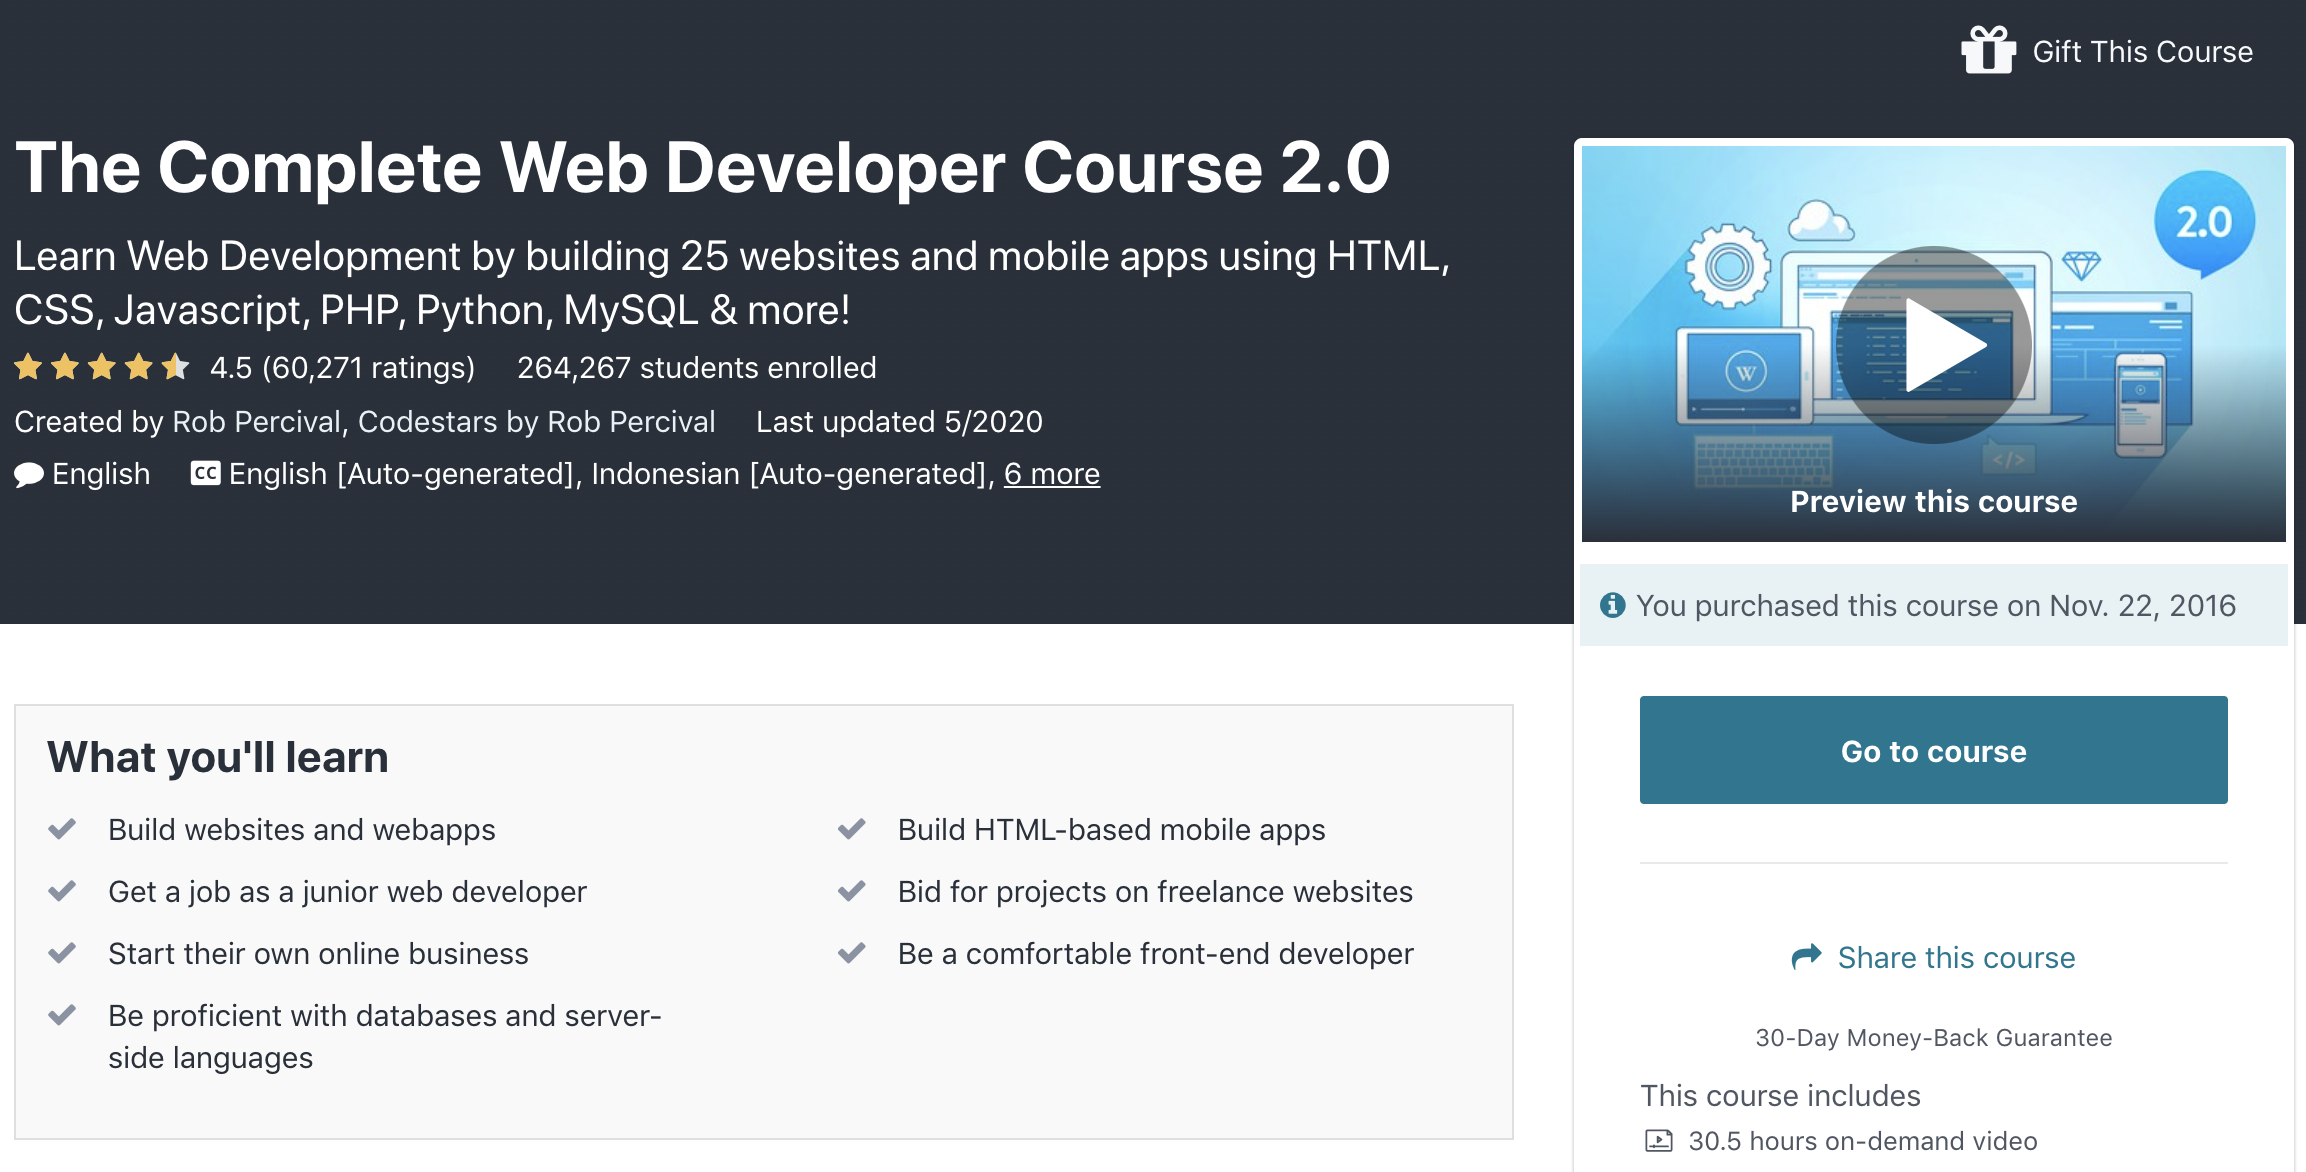Click checkmark next to Build websites and webapps
The height and width of the screenshot is (1172, 2306).
(62, 829)
